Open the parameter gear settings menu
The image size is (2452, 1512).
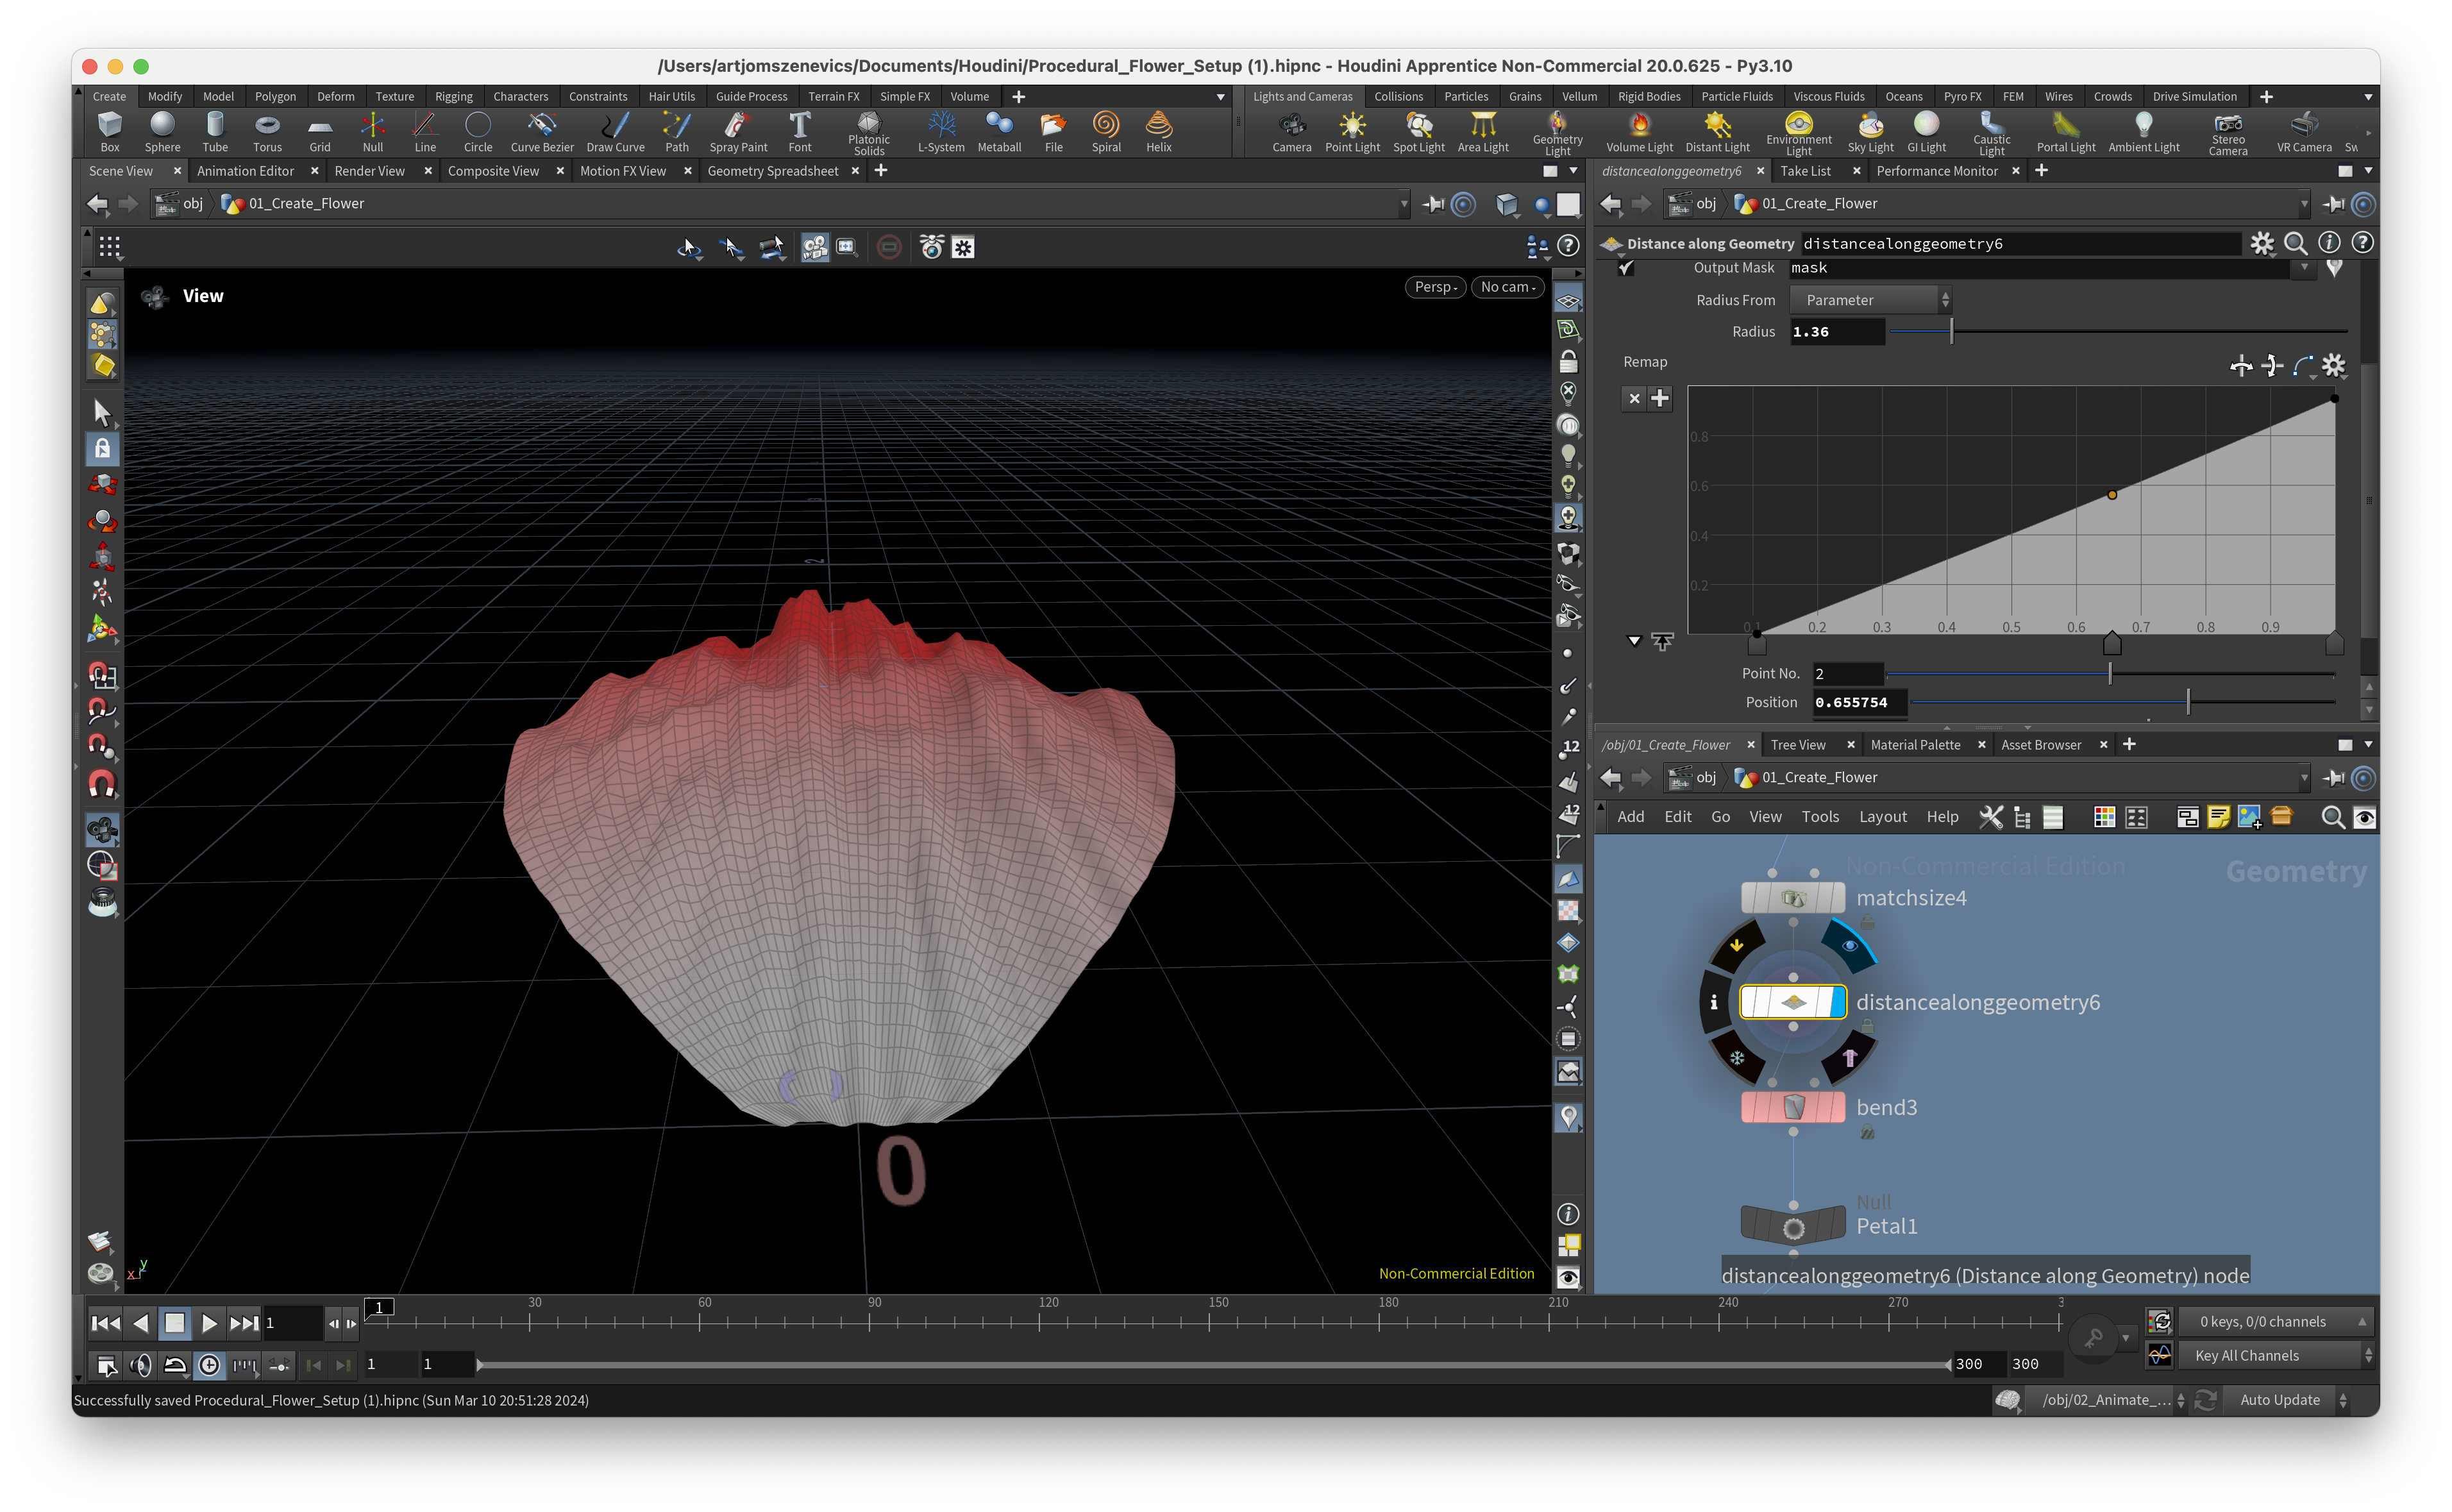[2261, 243]
